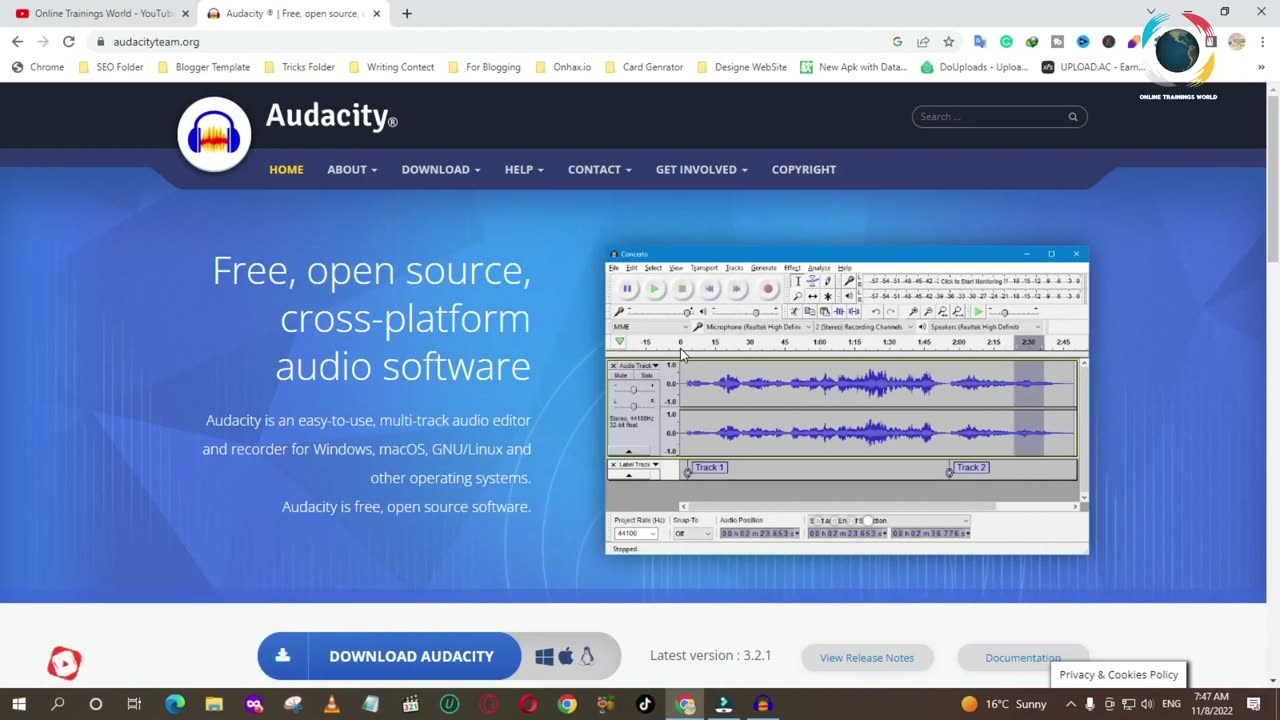Viewport: 1280px width, 720px height.
Task: Open the Grammarly extension icon
Action: tap(1006, 42)
